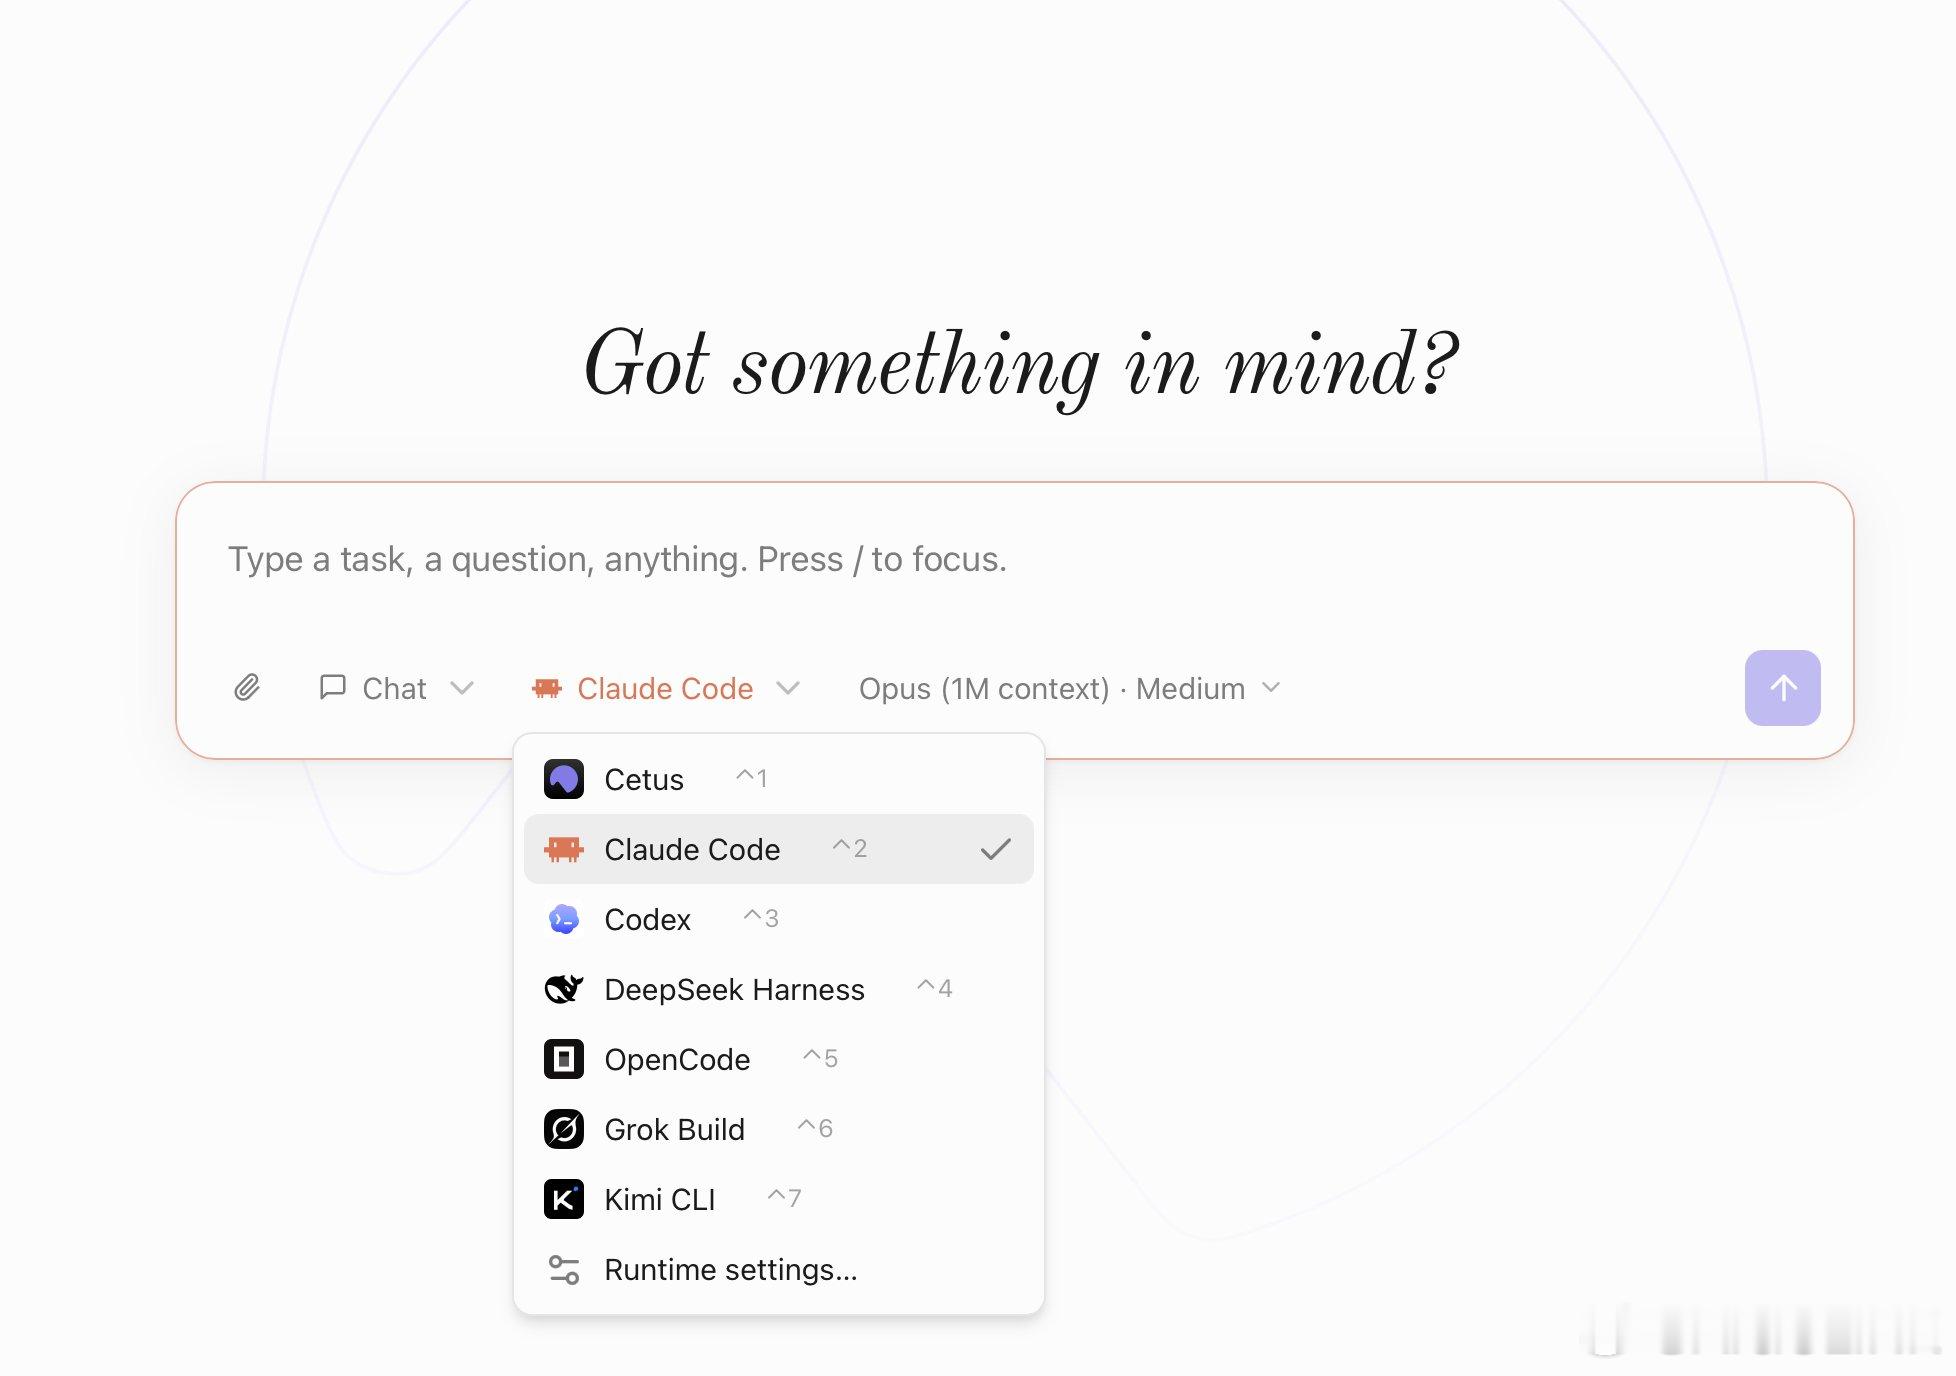This screenshot has height=1376, width=1956.
Task: Click the ^5 shortcut hint next to OpenCode
Action: point(821,1058)
